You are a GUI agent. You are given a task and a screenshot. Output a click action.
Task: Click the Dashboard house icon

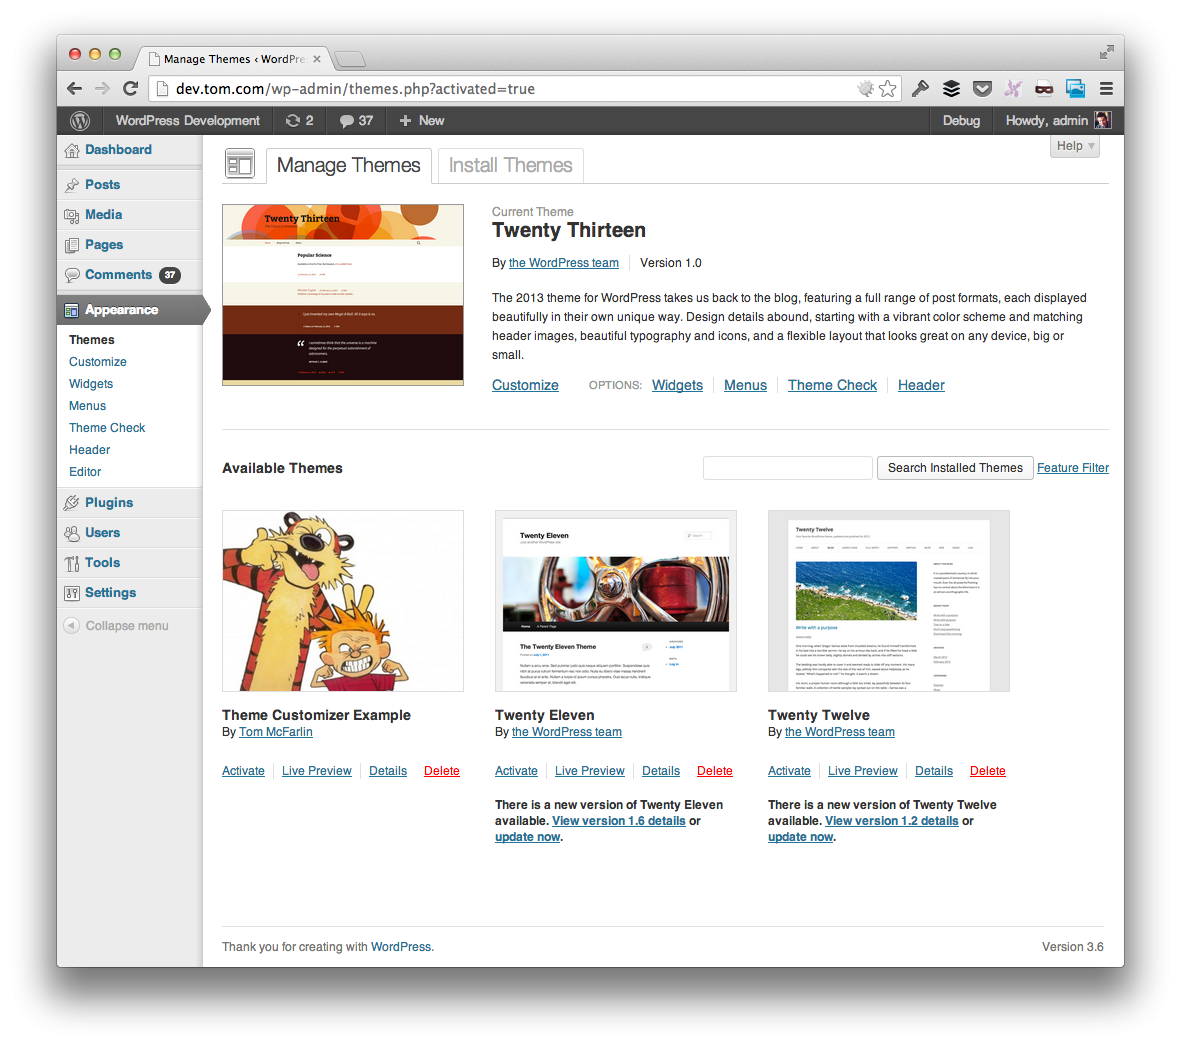(x=72, y=150)
